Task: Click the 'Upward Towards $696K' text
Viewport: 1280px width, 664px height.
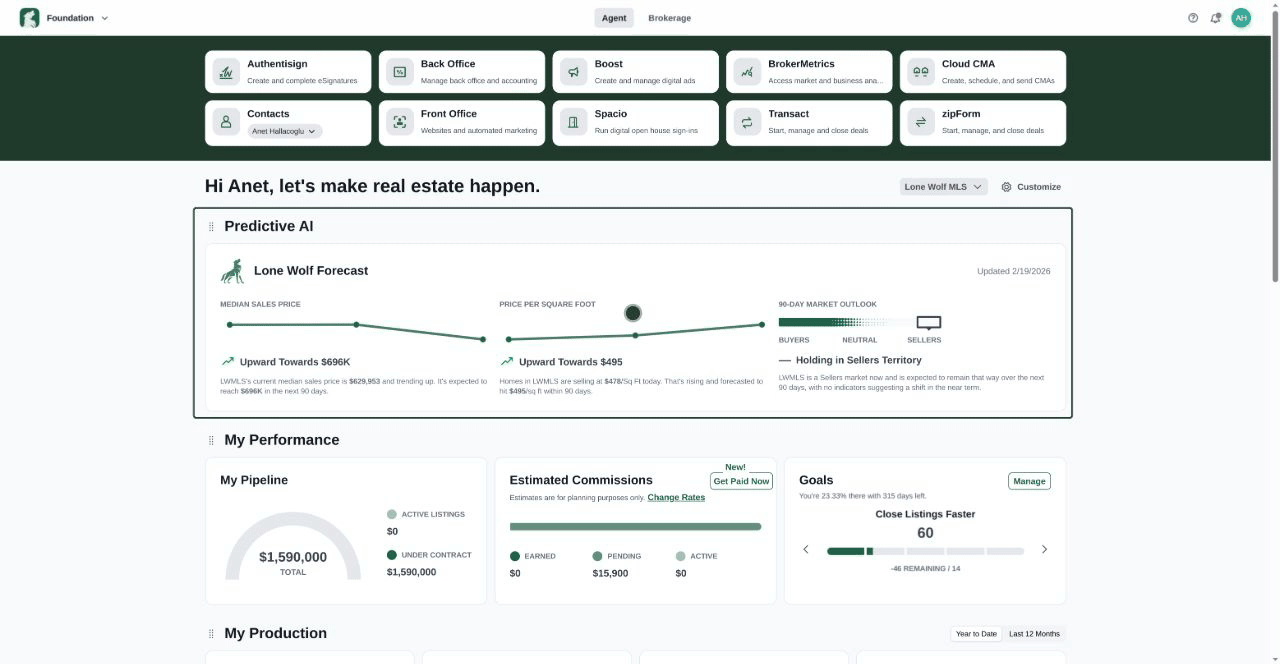Action: point(295,362)
